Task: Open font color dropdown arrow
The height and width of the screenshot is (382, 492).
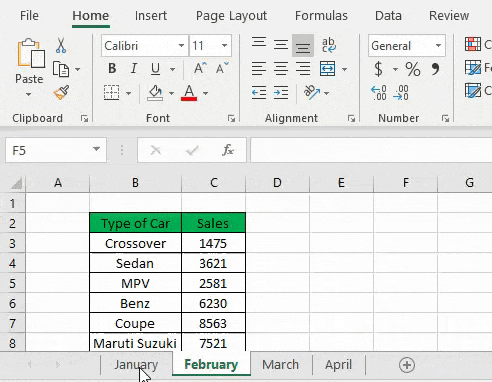Action: pos(205,93)
